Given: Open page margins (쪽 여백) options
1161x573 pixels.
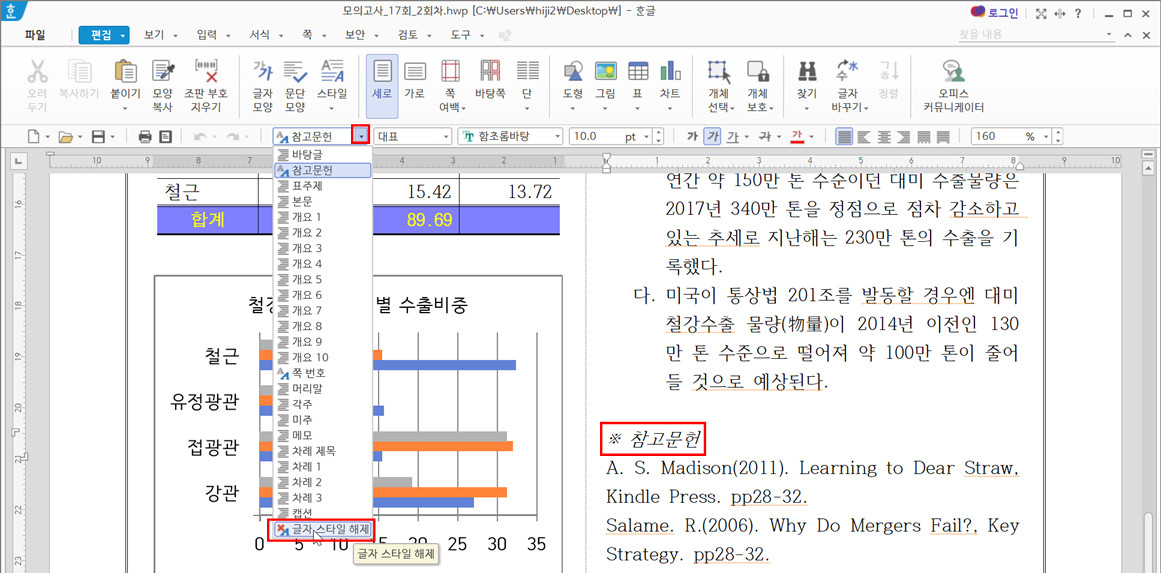Looking at the screenshot, I should [450, 86].
